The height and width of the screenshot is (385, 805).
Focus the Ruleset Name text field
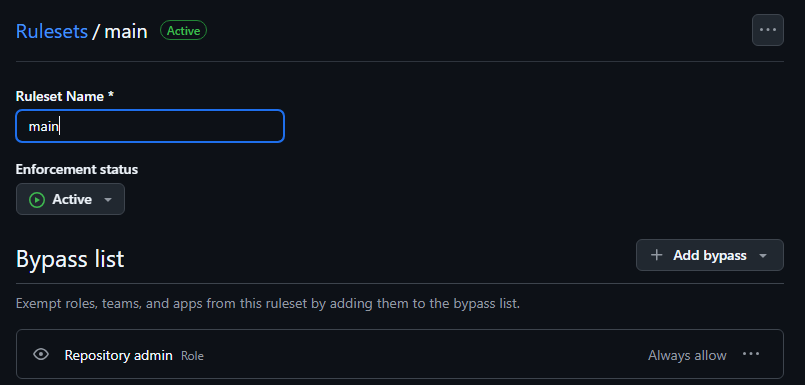point(150,126)
